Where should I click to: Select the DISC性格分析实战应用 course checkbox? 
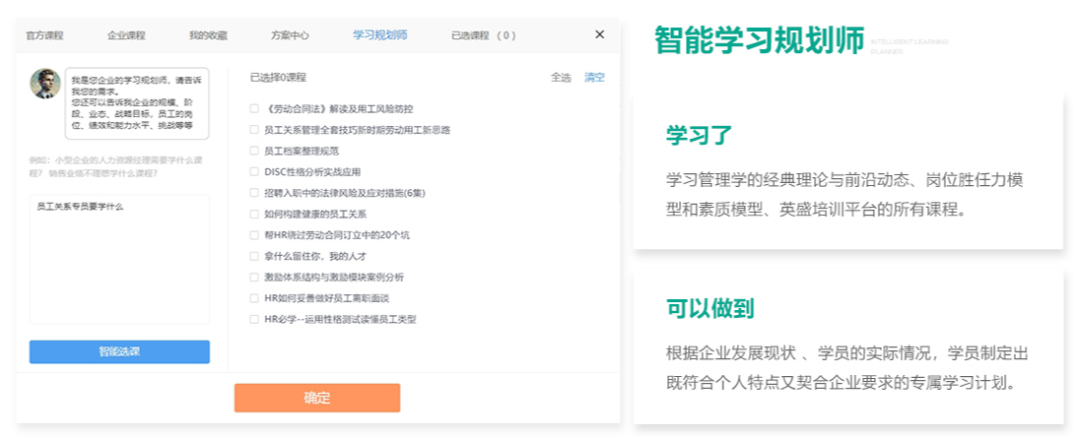(255, 172)
